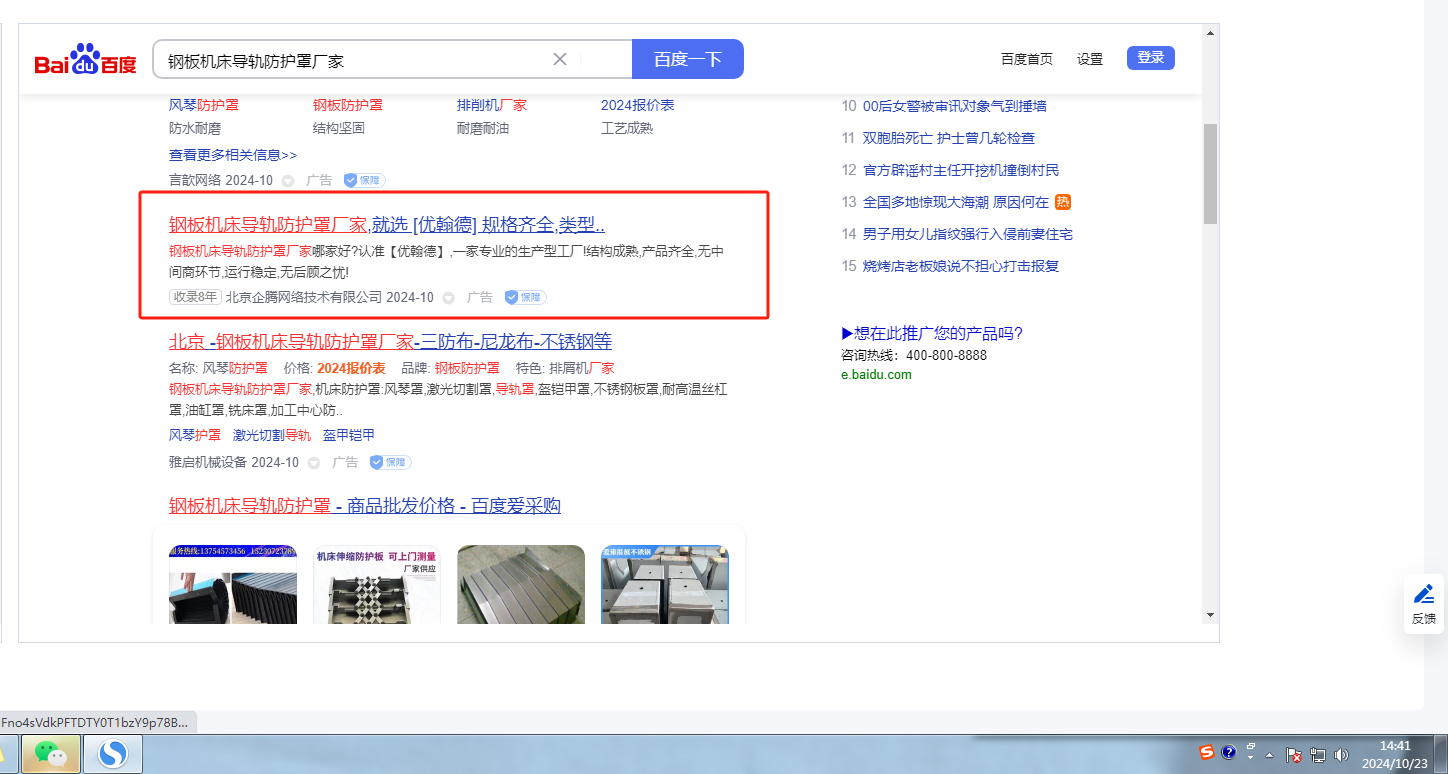
Task: Click the blue help question-mark tray icon
Action: click(x=1229, y=753)
